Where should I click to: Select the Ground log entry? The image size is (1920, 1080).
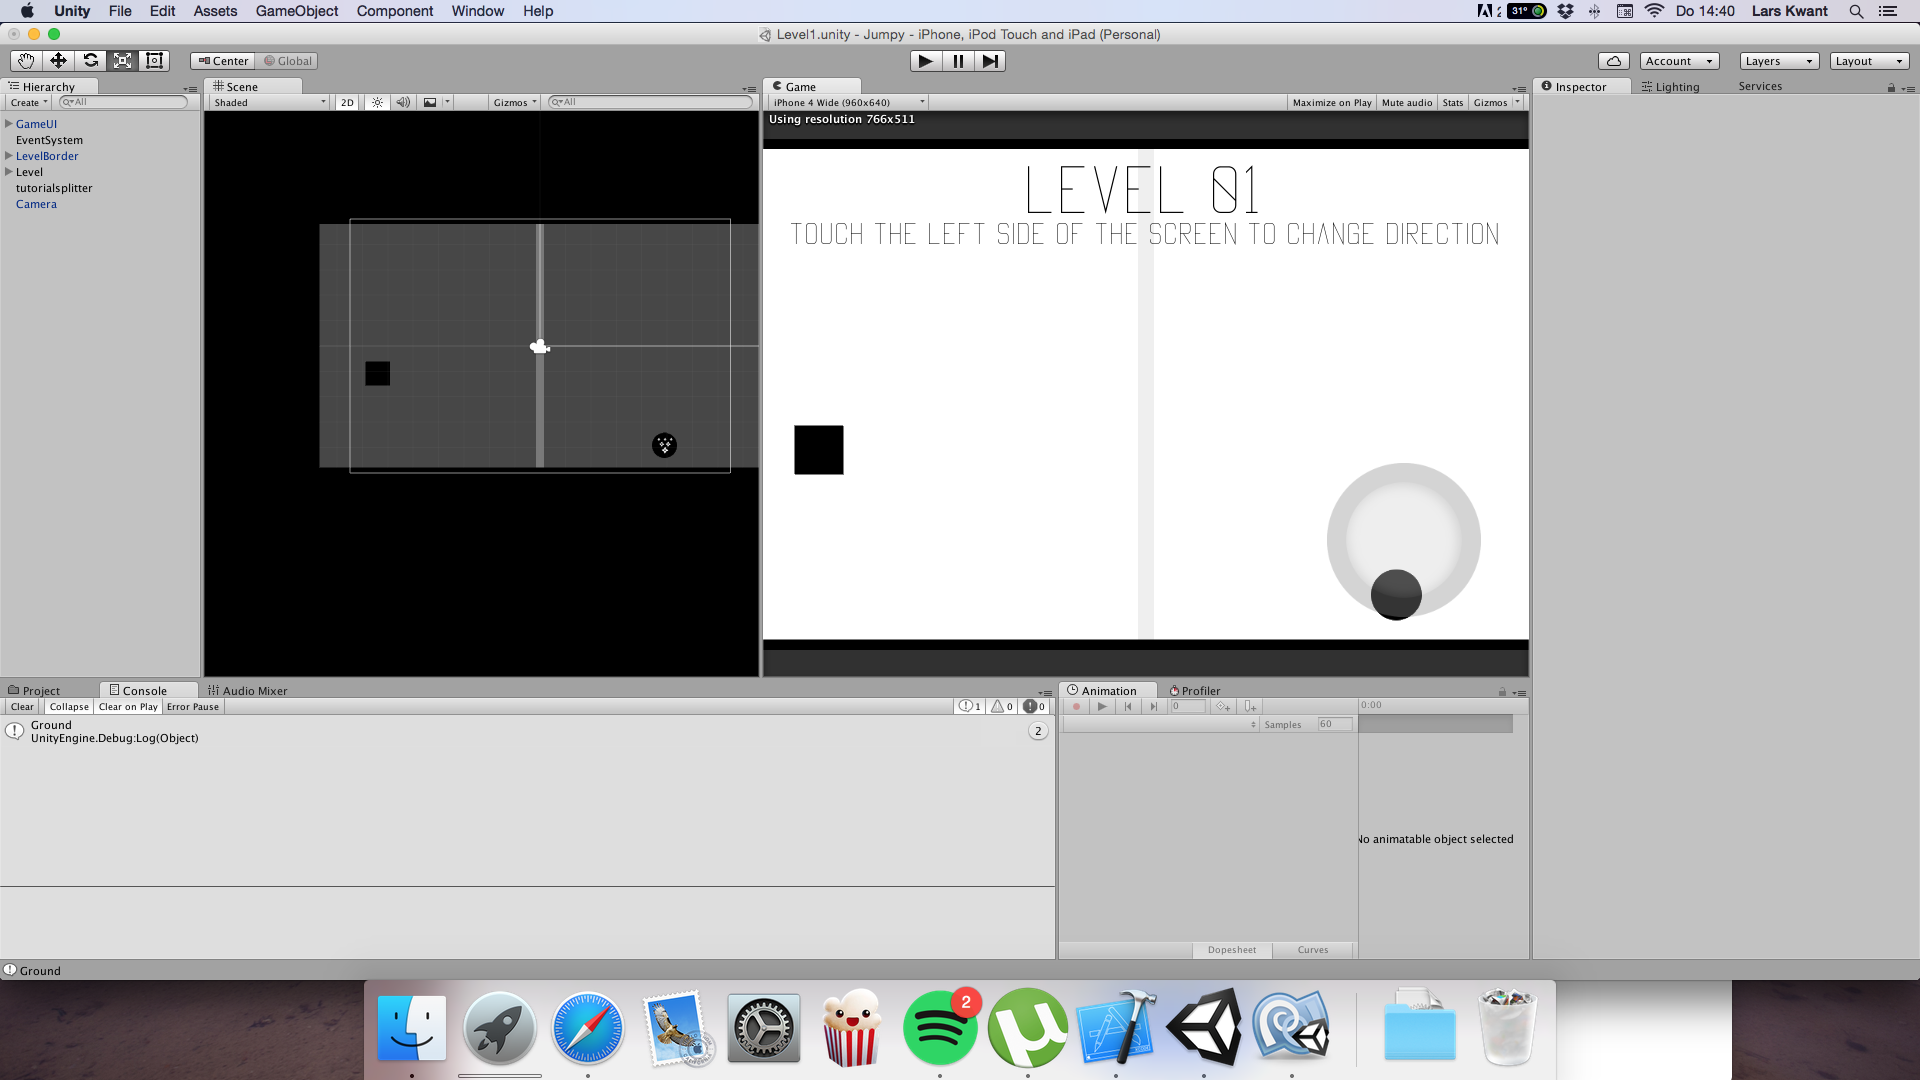click(527, 732)
